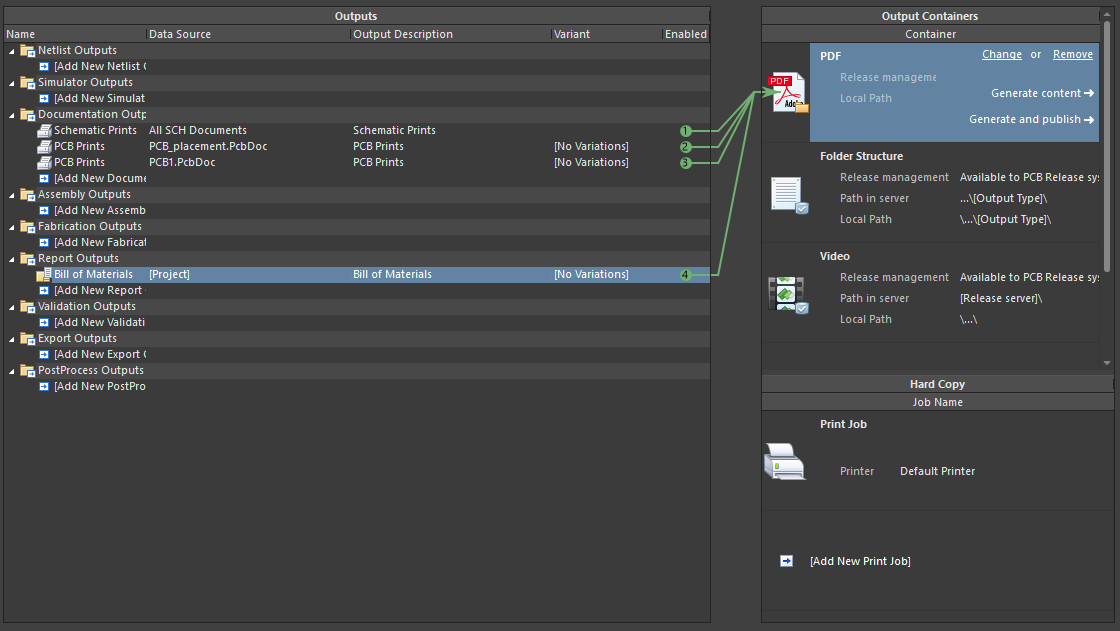Collapse the Documentation Outputs tree node

12,115
